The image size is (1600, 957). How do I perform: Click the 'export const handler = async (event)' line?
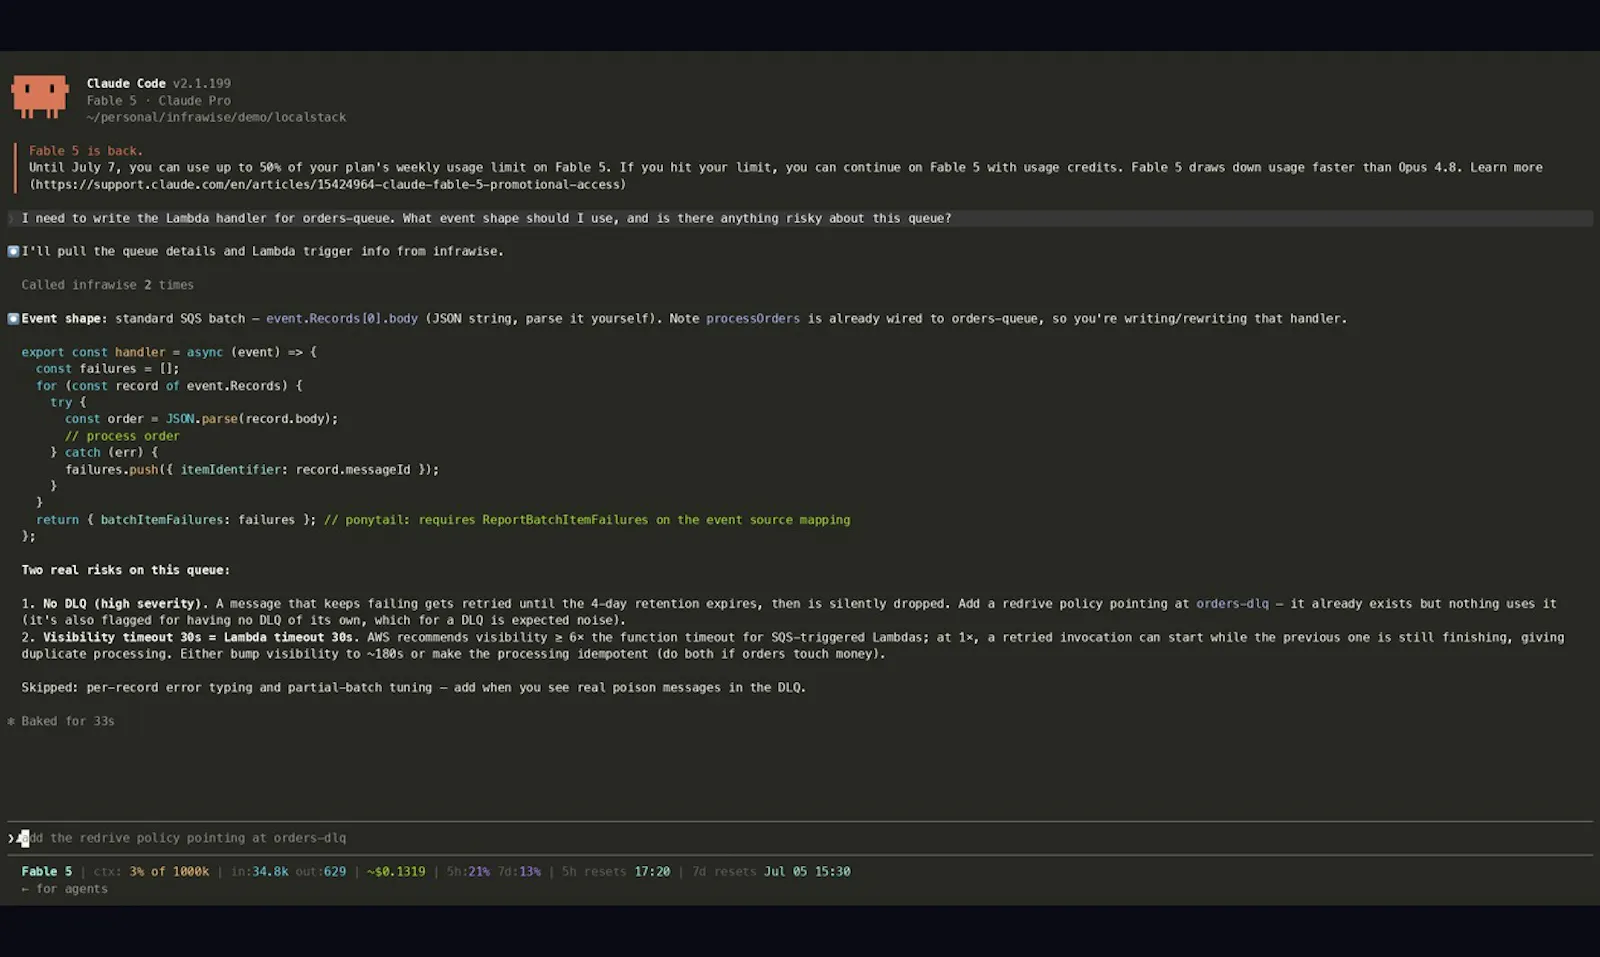[169, 352]
